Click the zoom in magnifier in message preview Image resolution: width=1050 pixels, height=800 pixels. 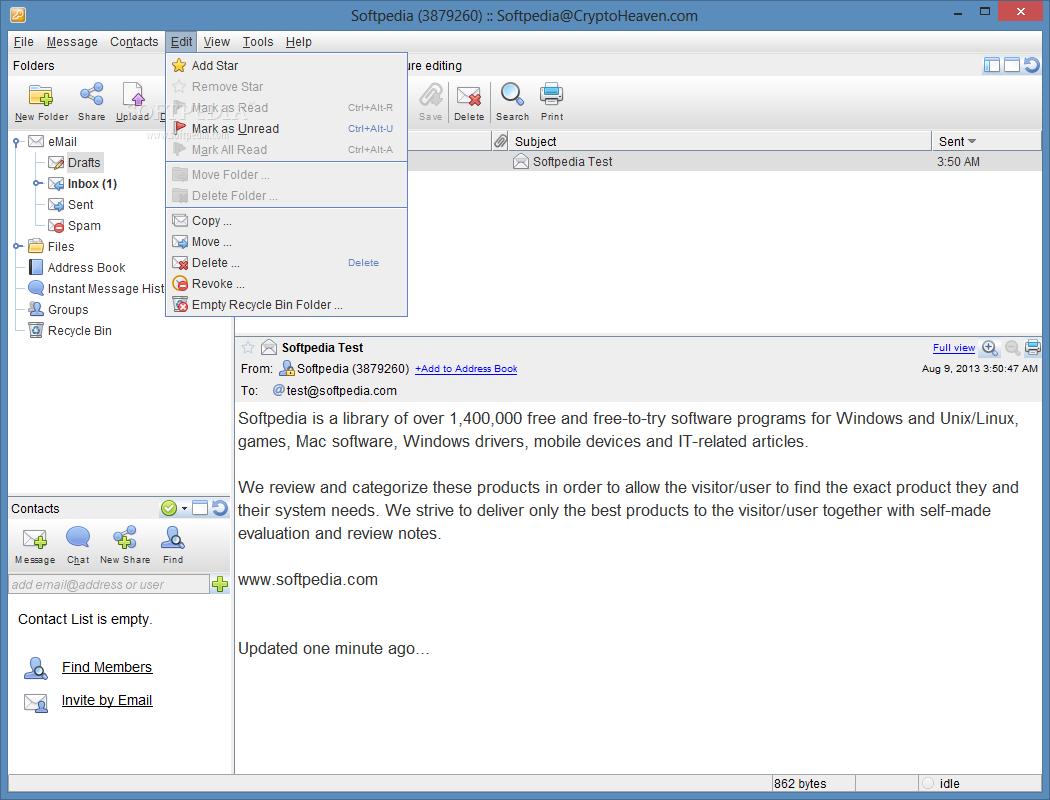(x=990, y=347)
